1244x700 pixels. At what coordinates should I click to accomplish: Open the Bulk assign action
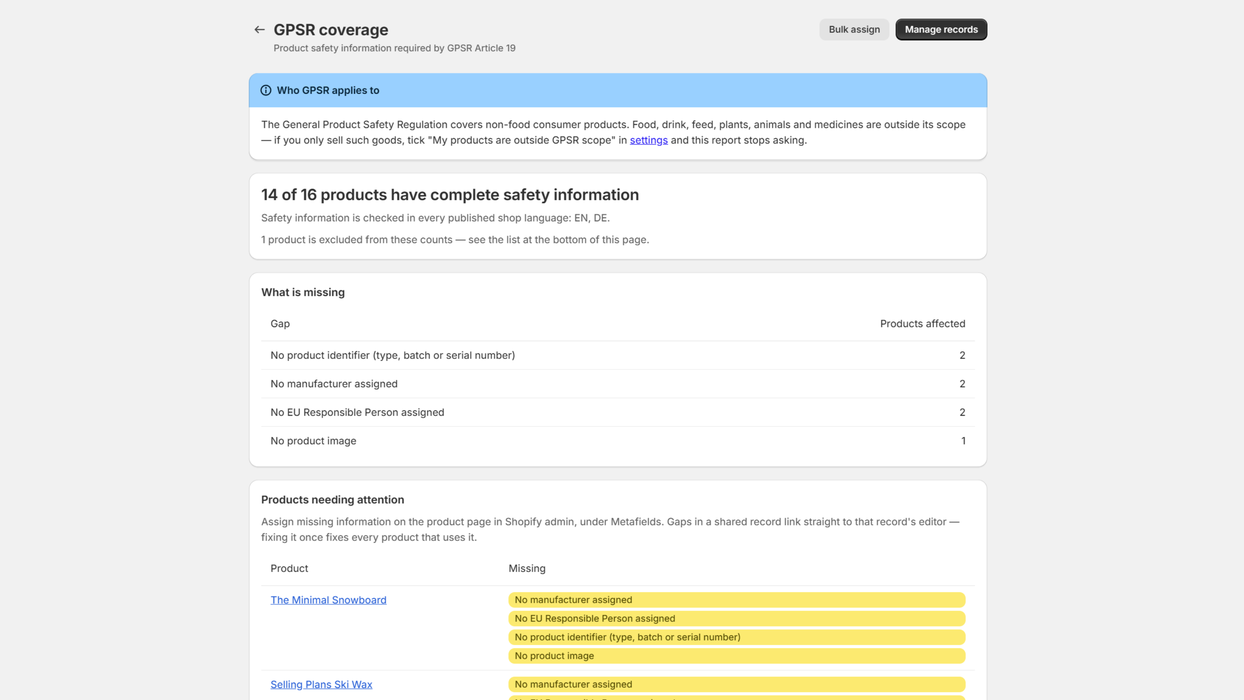(854, 30)
